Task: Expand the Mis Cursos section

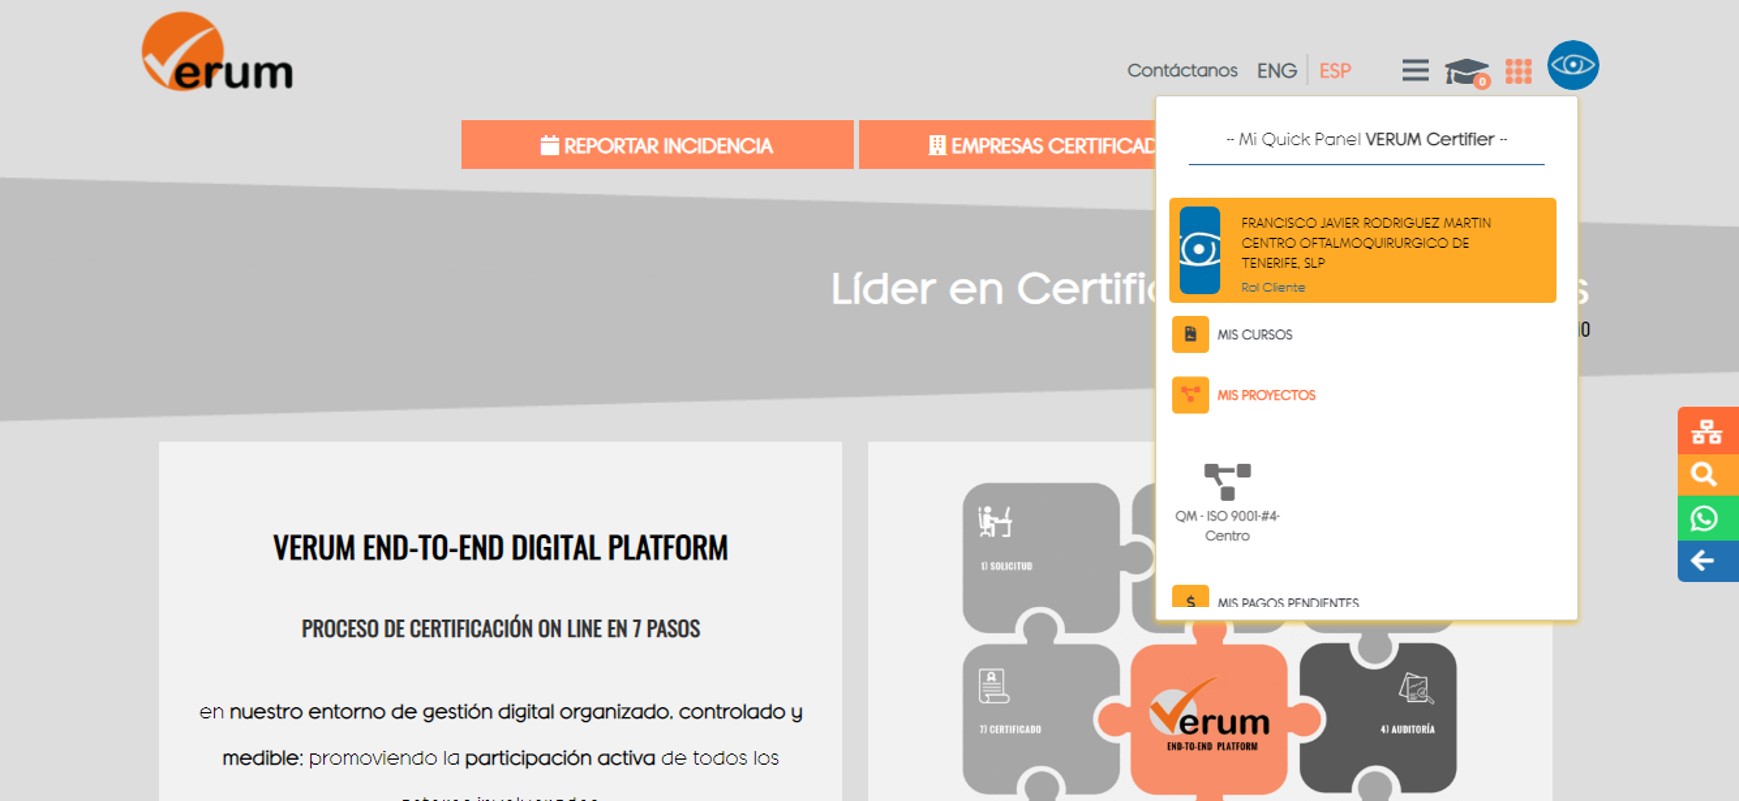Action: point(1254,335)
